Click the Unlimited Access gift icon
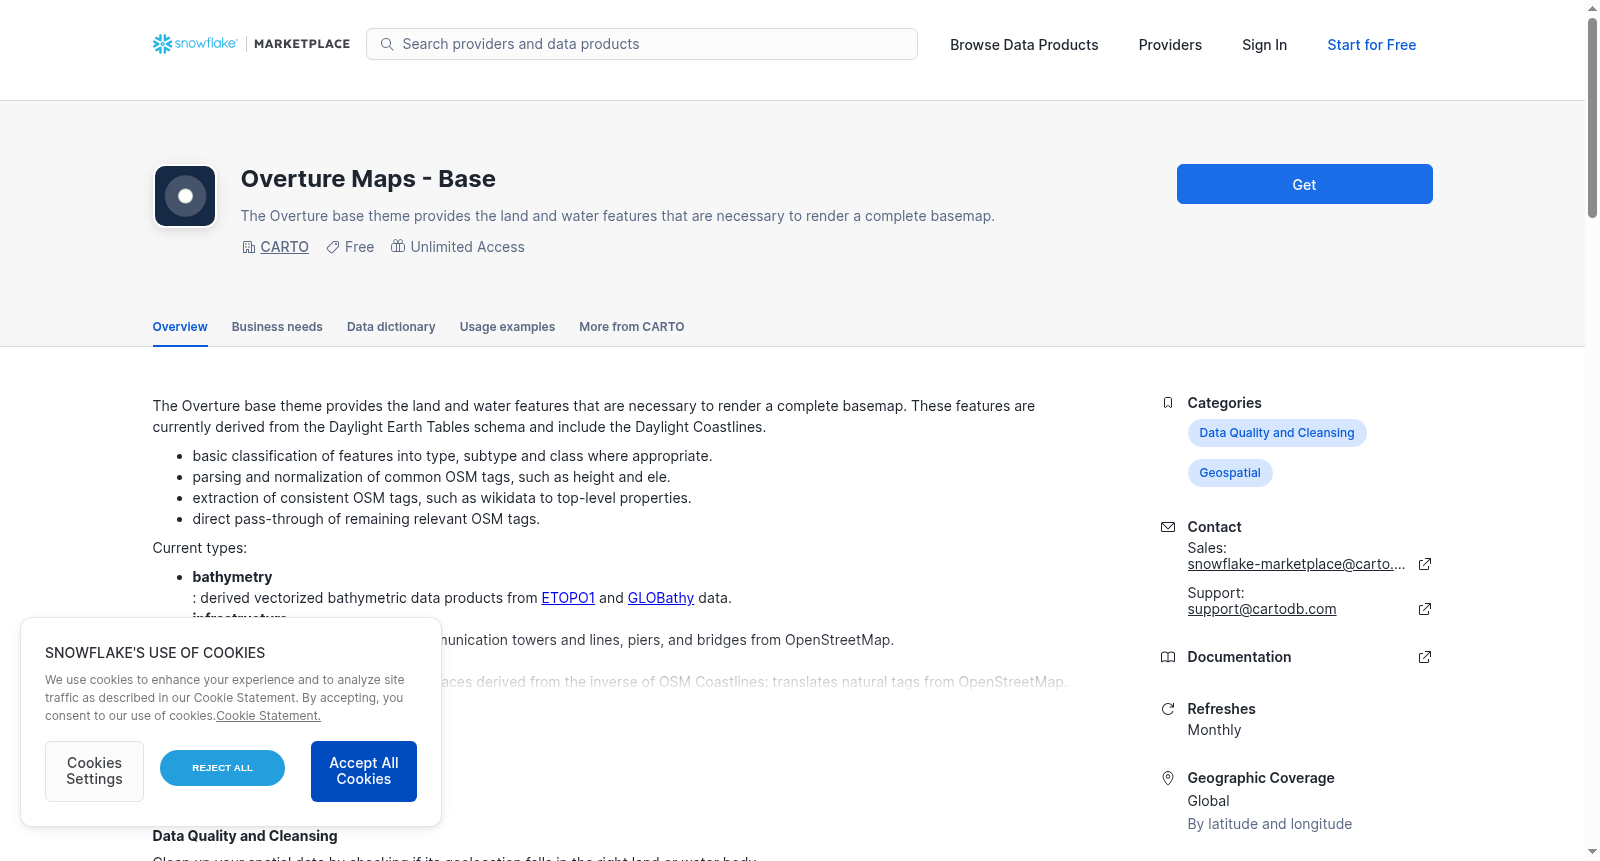Screen dimensions: 1600x861 [x=398, y=246]
